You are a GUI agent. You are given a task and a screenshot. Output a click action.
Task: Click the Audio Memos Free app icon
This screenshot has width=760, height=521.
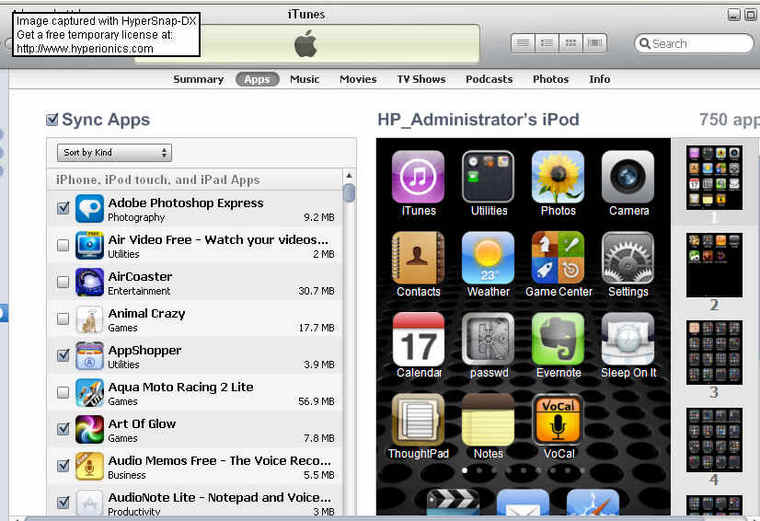[x=90, y=466]
